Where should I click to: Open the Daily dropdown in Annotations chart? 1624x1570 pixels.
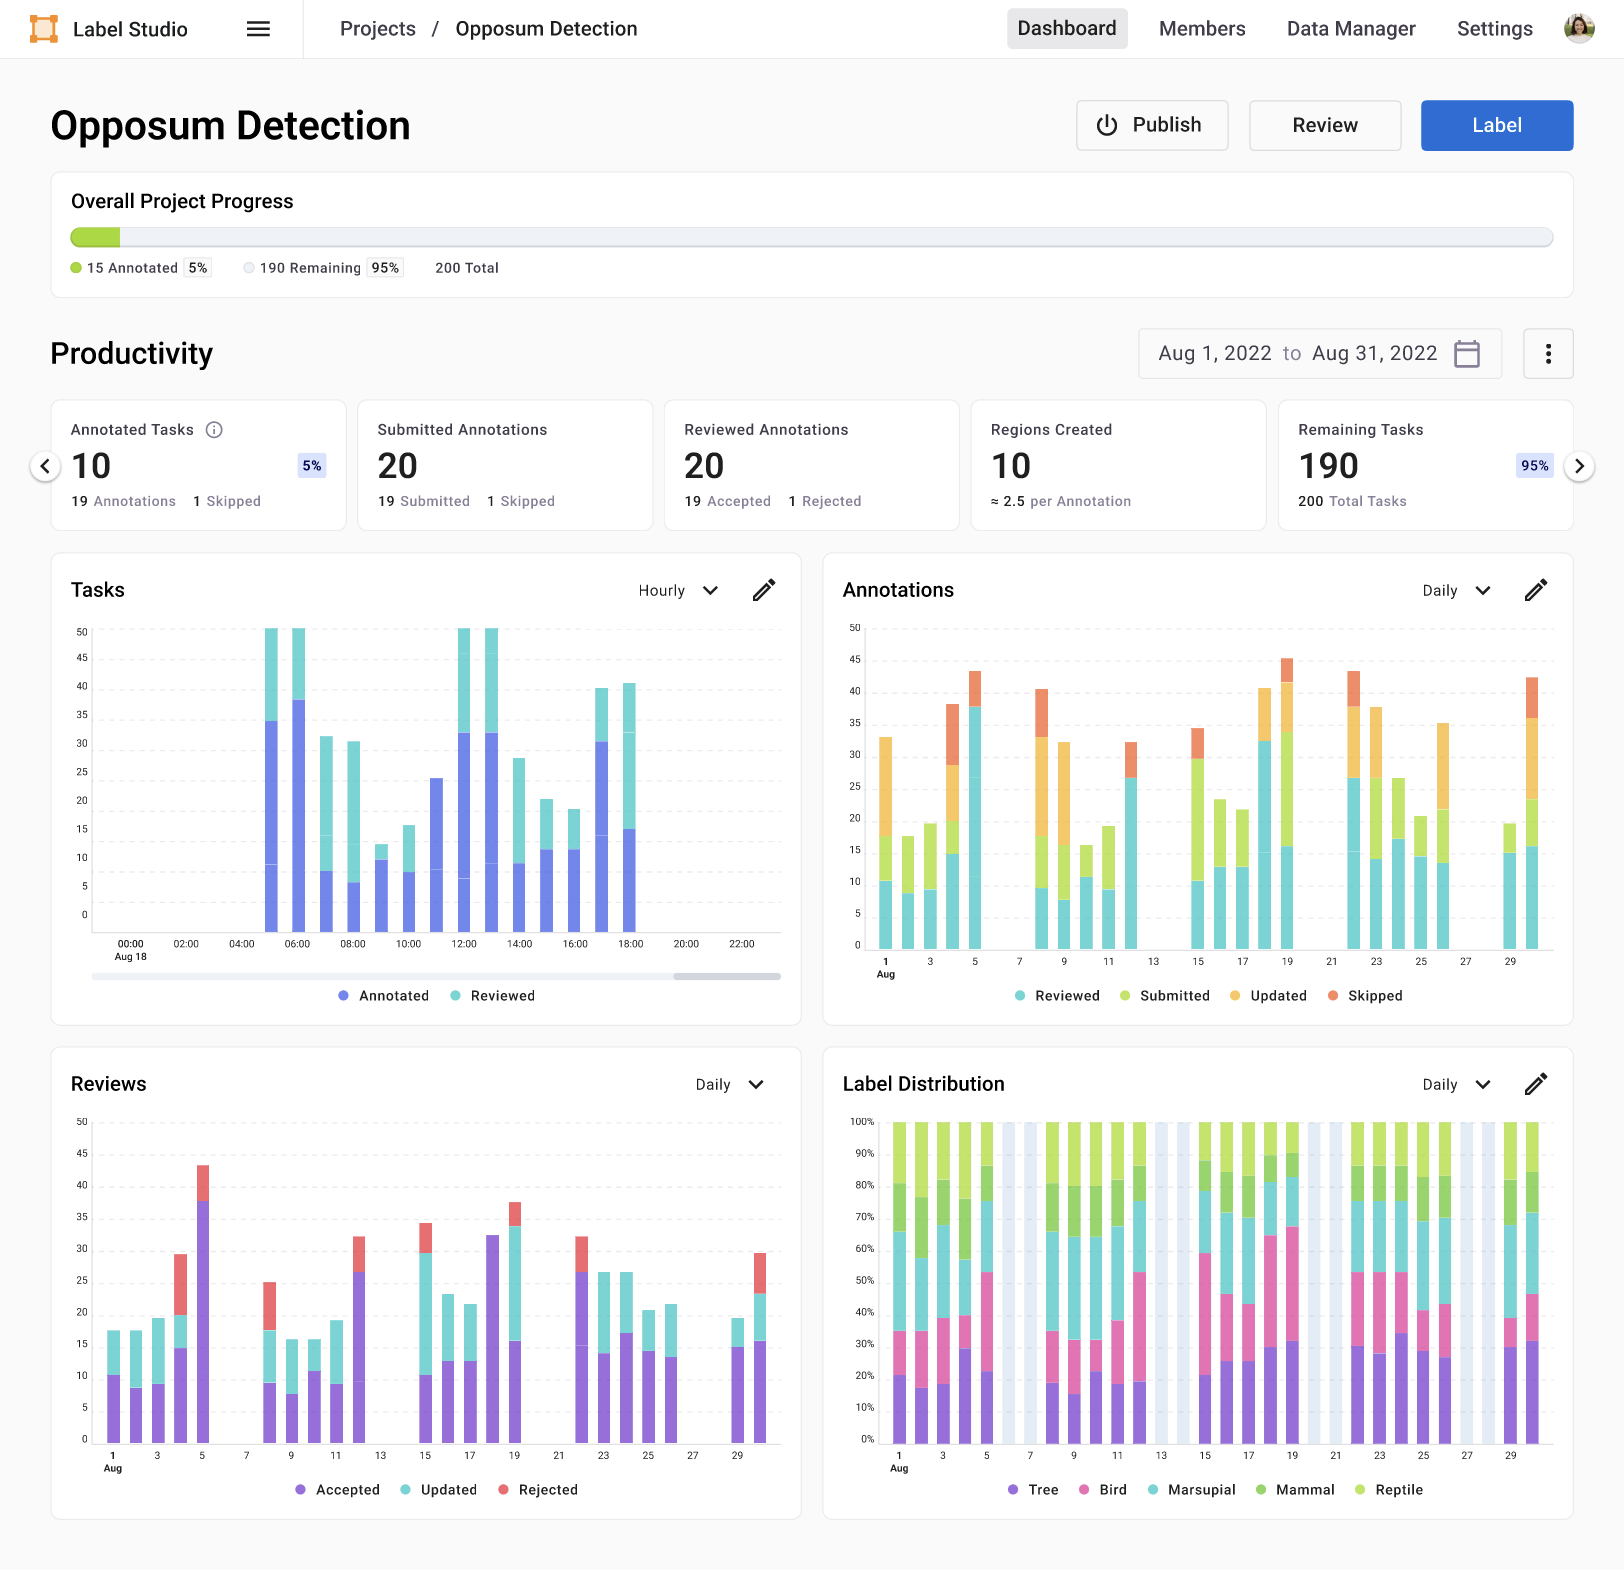(x=1456, y=591)
